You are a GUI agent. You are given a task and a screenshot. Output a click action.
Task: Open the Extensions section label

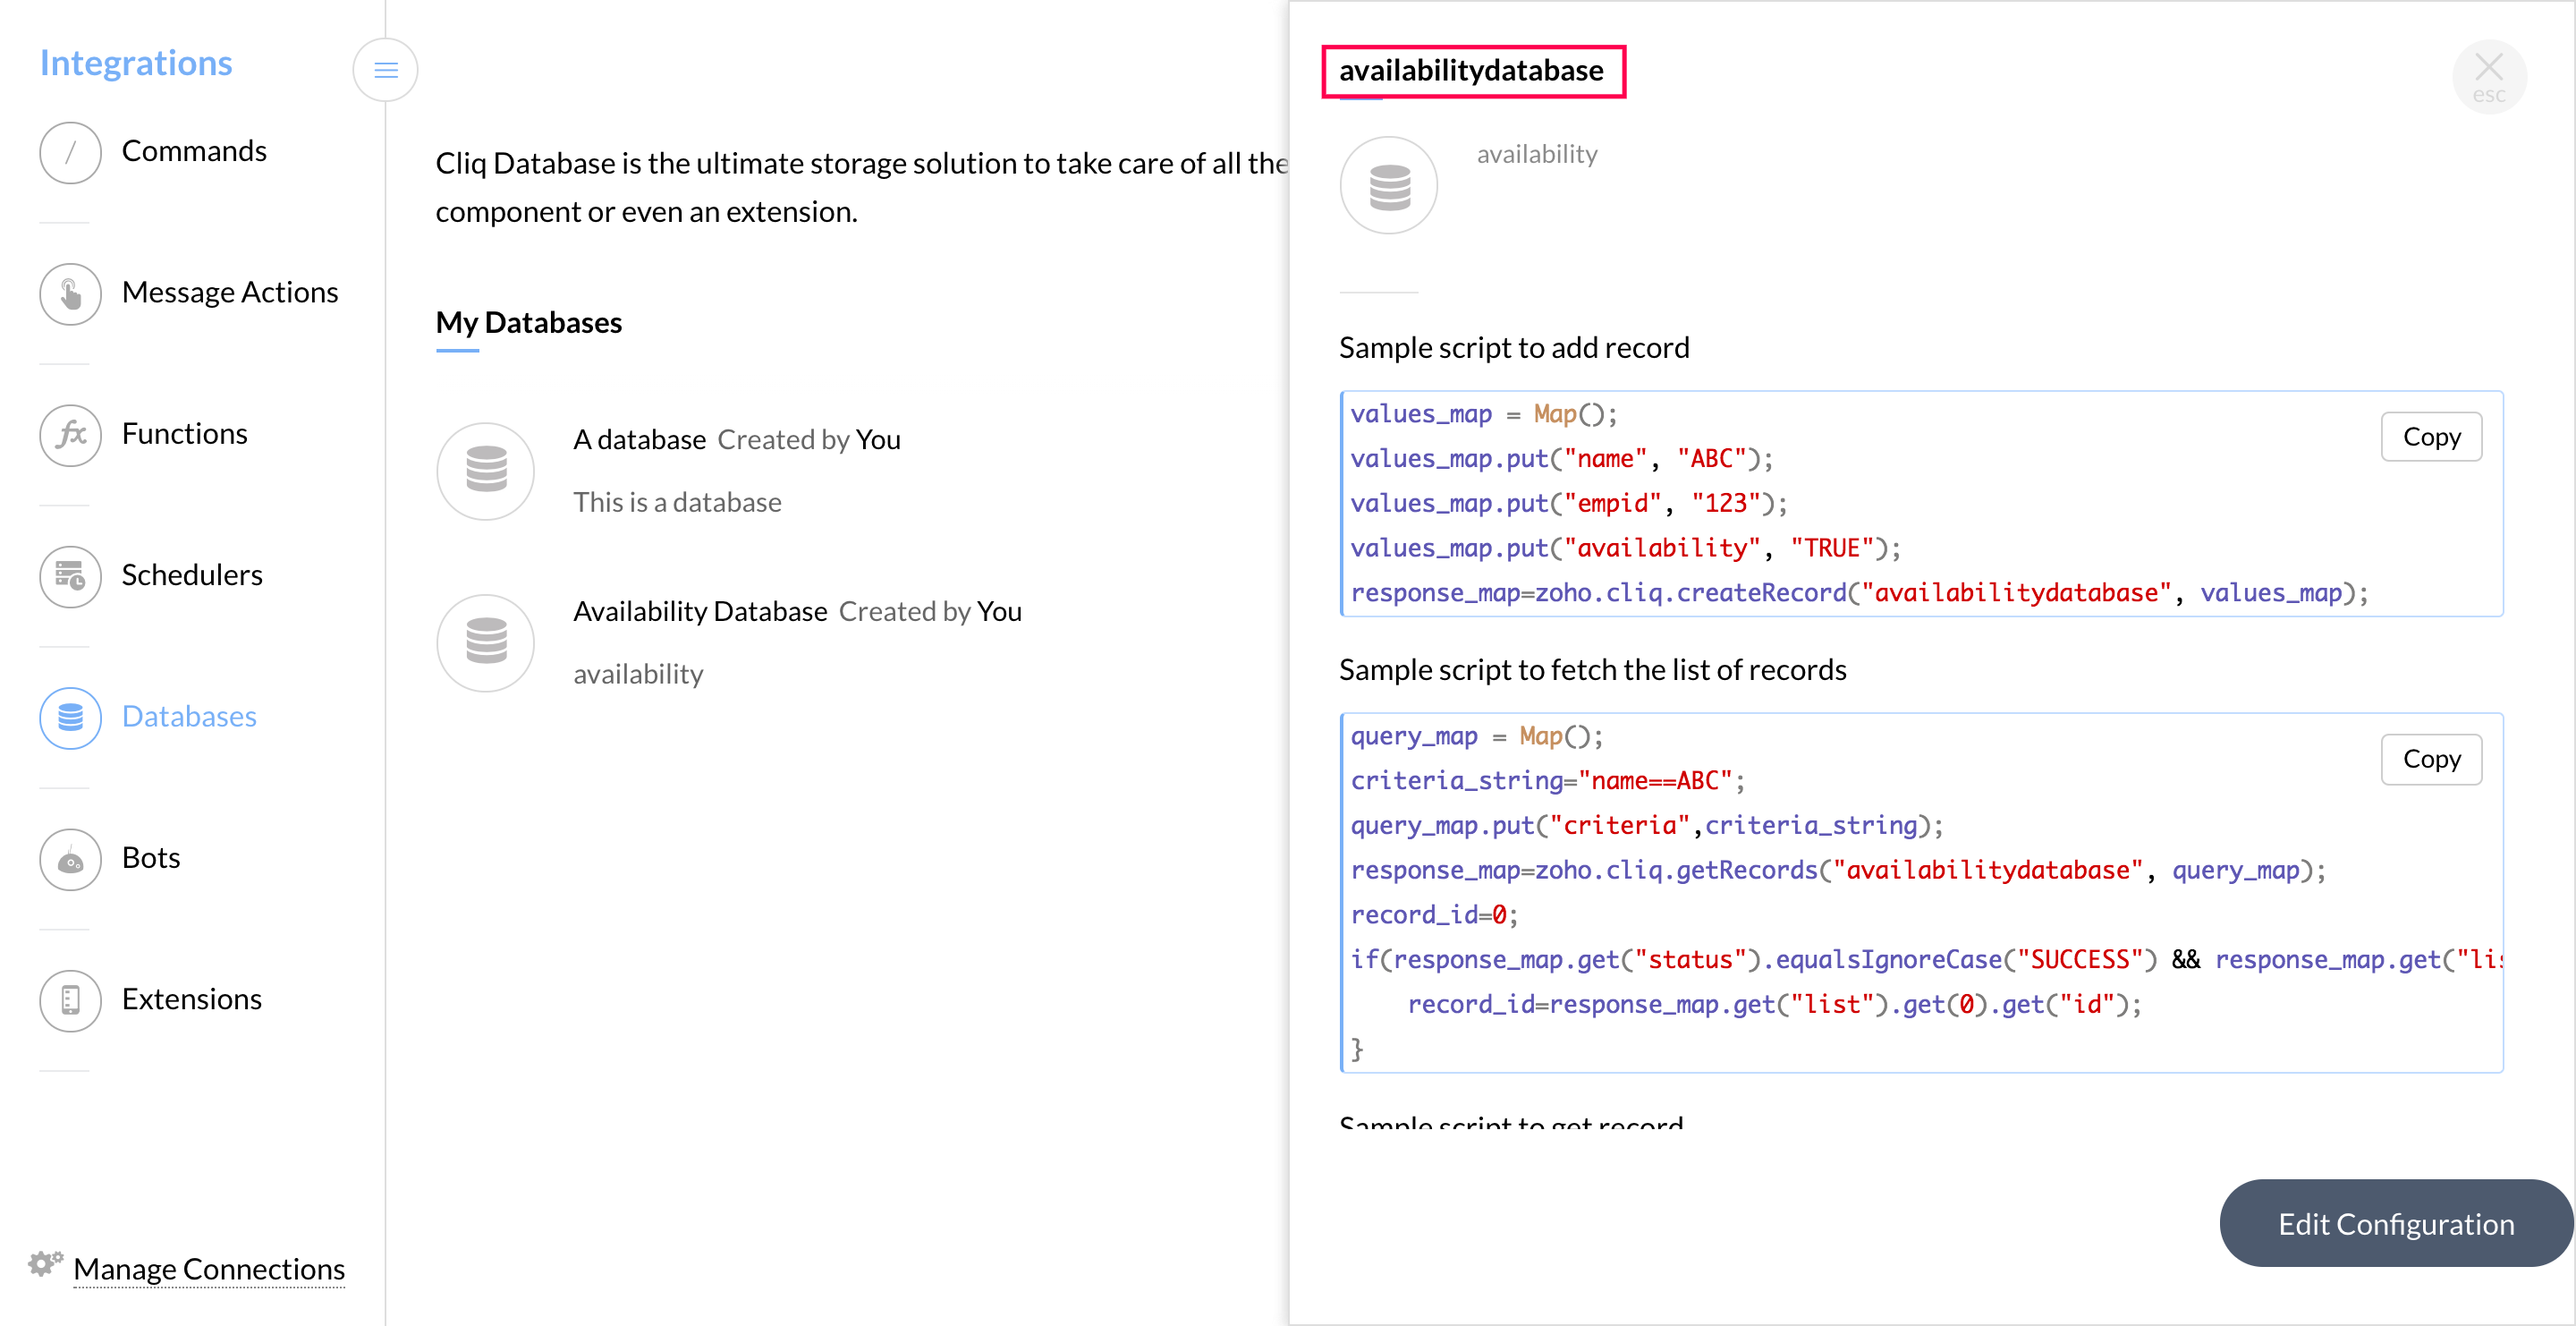192,999
